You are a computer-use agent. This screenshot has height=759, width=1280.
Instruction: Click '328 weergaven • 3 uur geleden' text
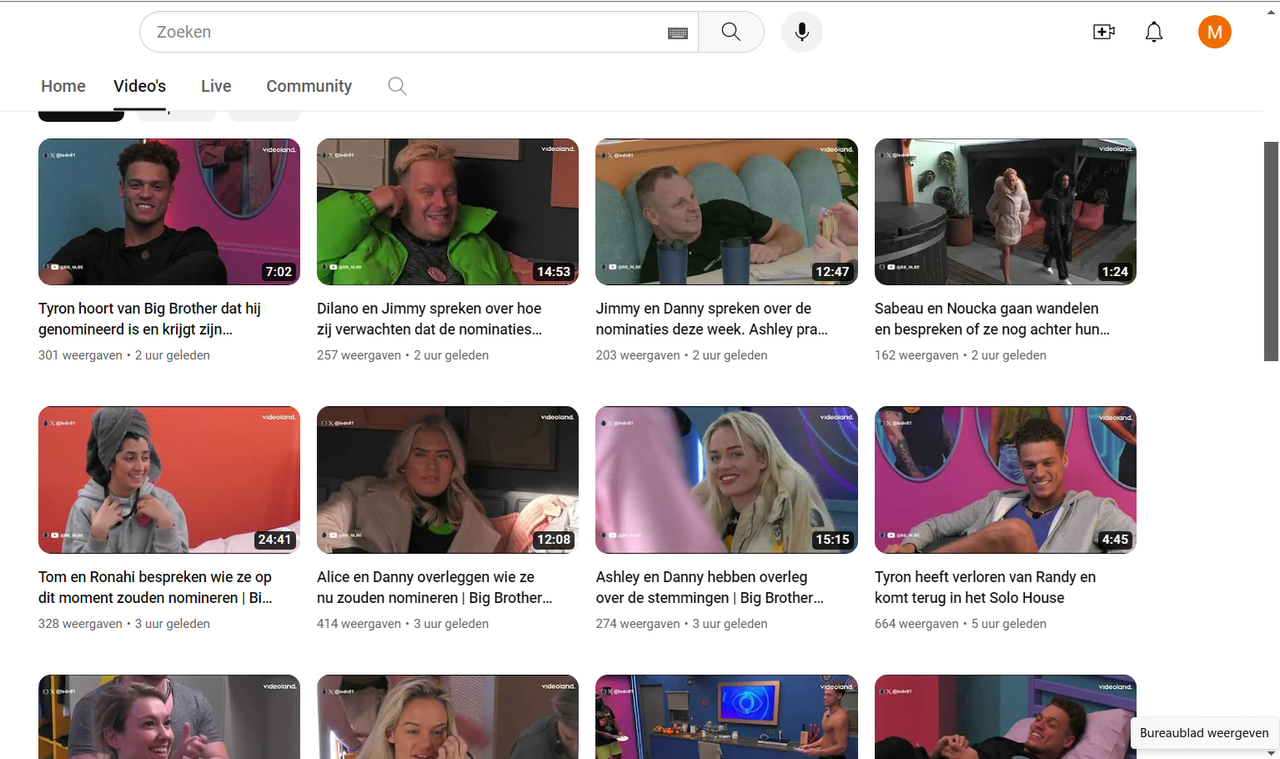coord(124,623)
